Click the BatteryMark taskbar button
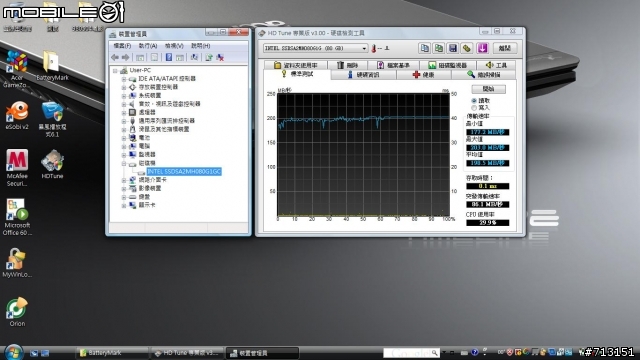Image resolution: width=640 pixels, height=360 pixels. coord(112,353)
